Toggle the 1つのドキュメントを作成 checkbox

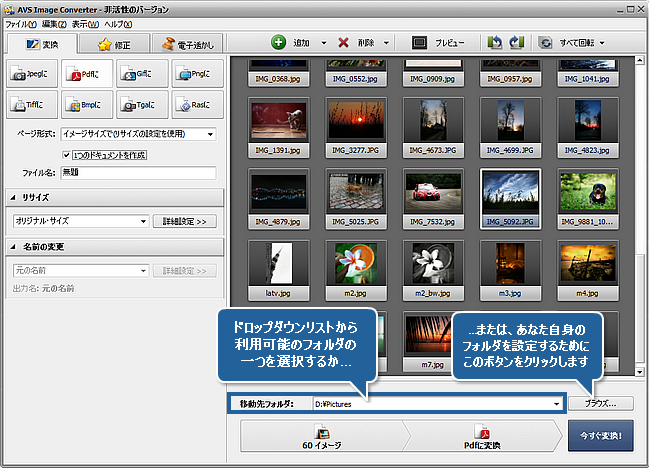(67, 154)
